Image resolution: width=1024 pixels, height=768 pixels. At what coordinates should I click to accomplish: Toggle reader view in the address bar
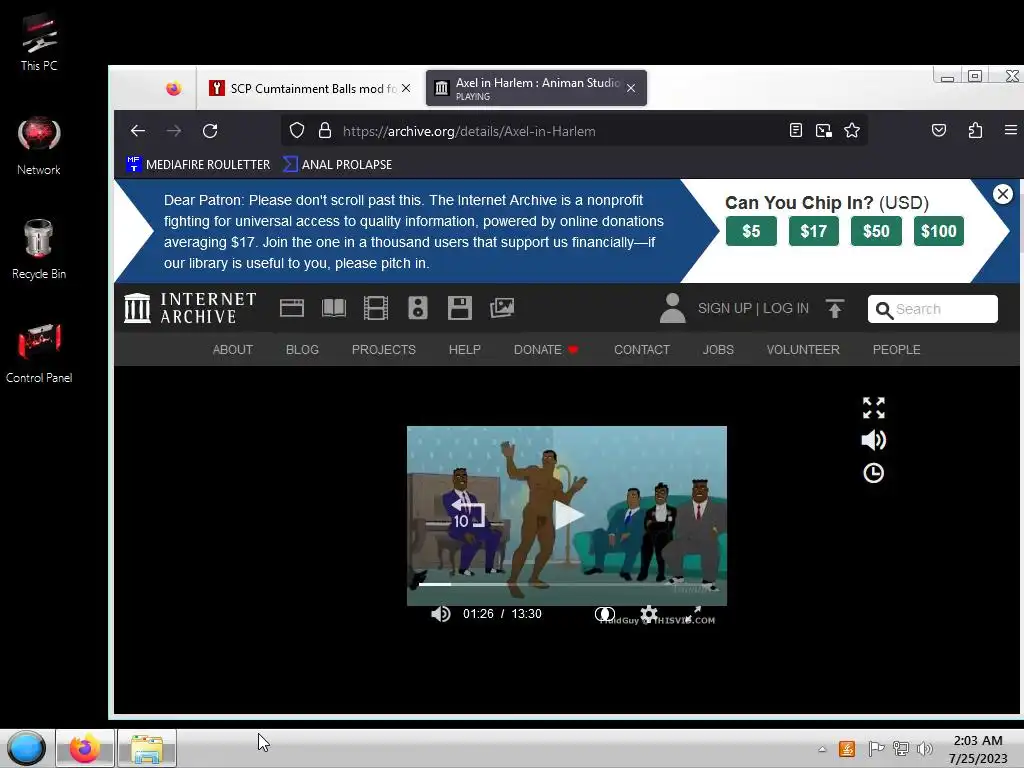(795, 131)
